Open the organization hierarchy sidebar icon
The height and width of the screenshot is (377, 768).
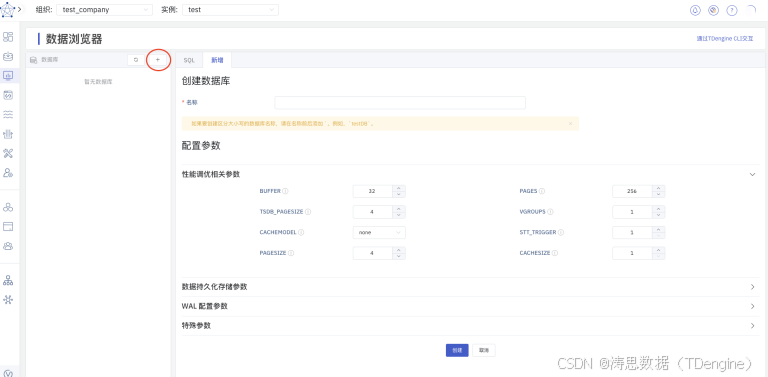8,280
